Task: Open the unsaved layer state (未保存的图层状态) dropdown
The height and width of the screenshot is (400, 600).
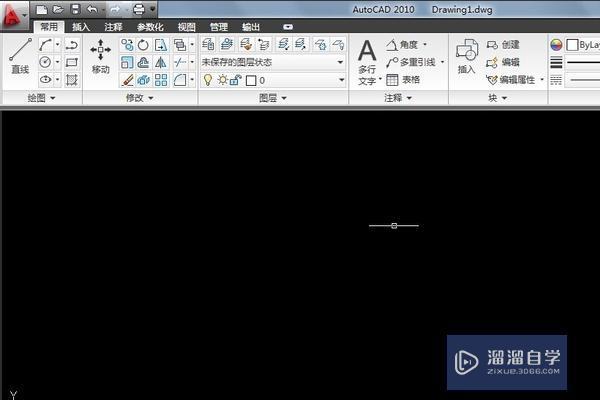Action: (273, 62)
